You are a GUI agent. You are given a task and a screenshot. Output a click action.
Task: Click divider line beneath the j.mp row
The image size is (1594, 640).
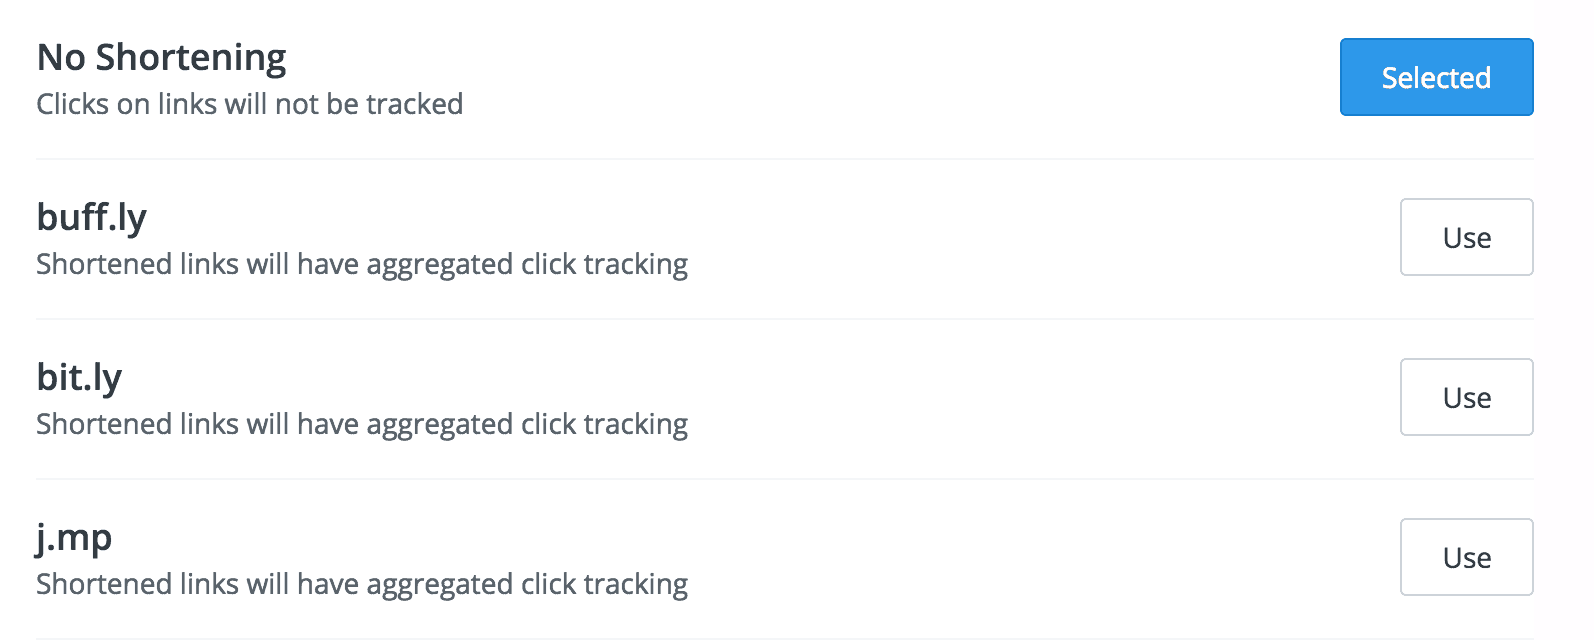point(785,638)
